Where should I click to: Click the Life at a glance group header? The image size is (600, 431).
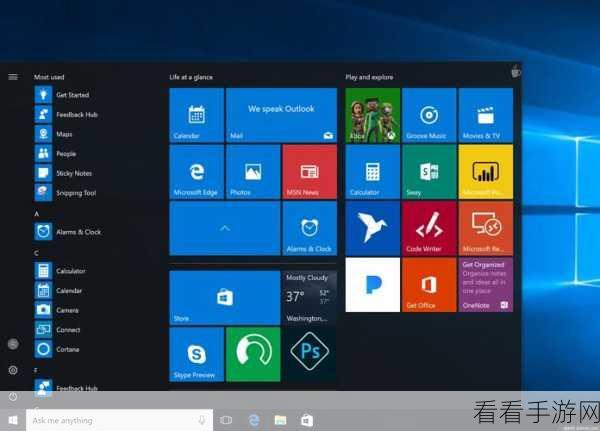tap(191, 77)
